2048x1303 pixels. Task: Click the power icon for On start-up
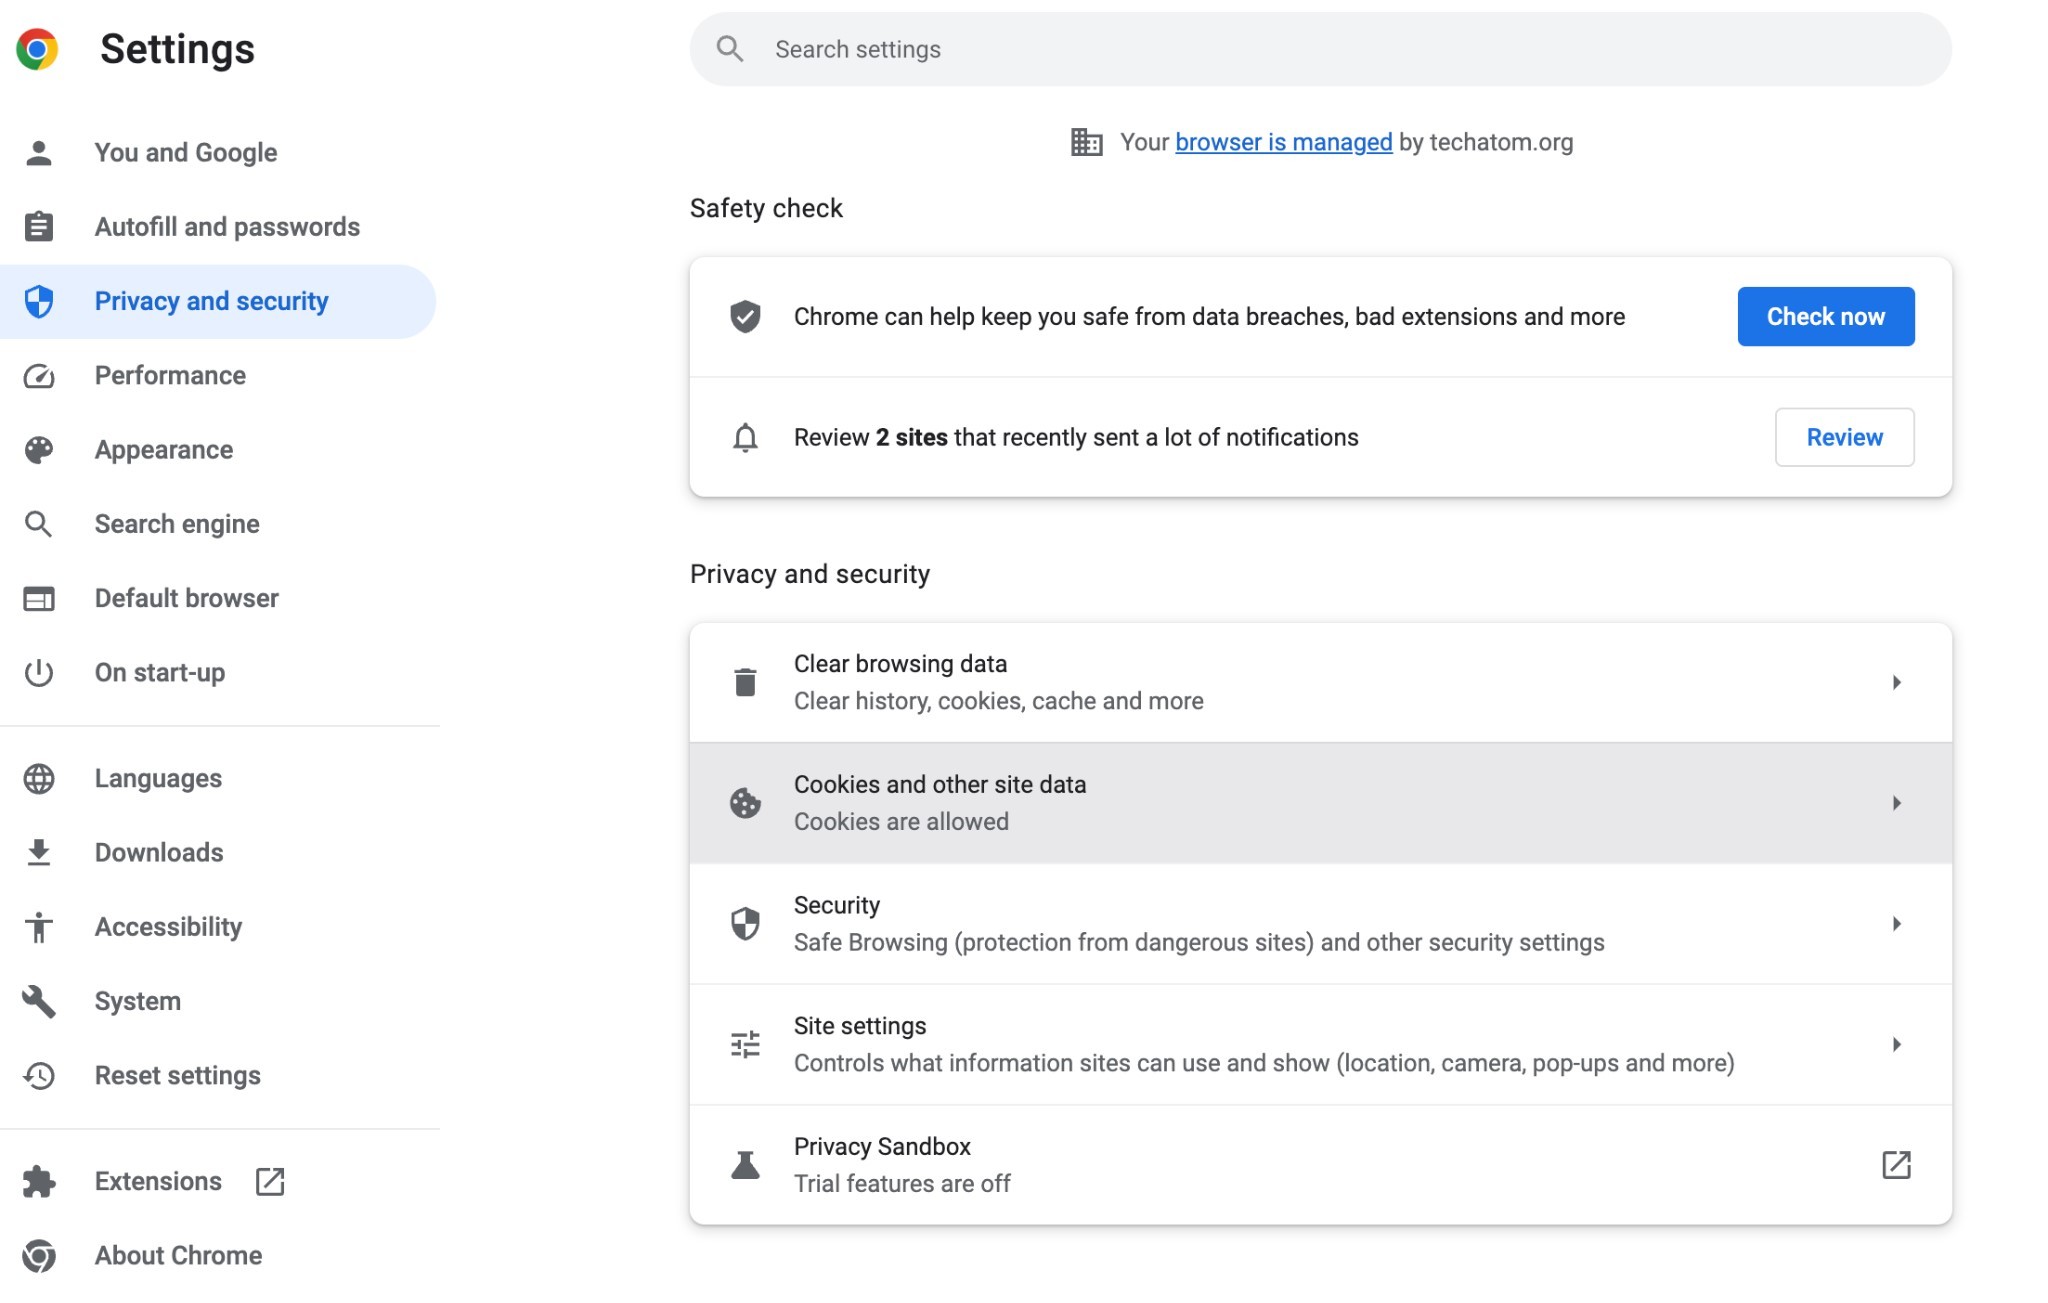pos(39,672)
